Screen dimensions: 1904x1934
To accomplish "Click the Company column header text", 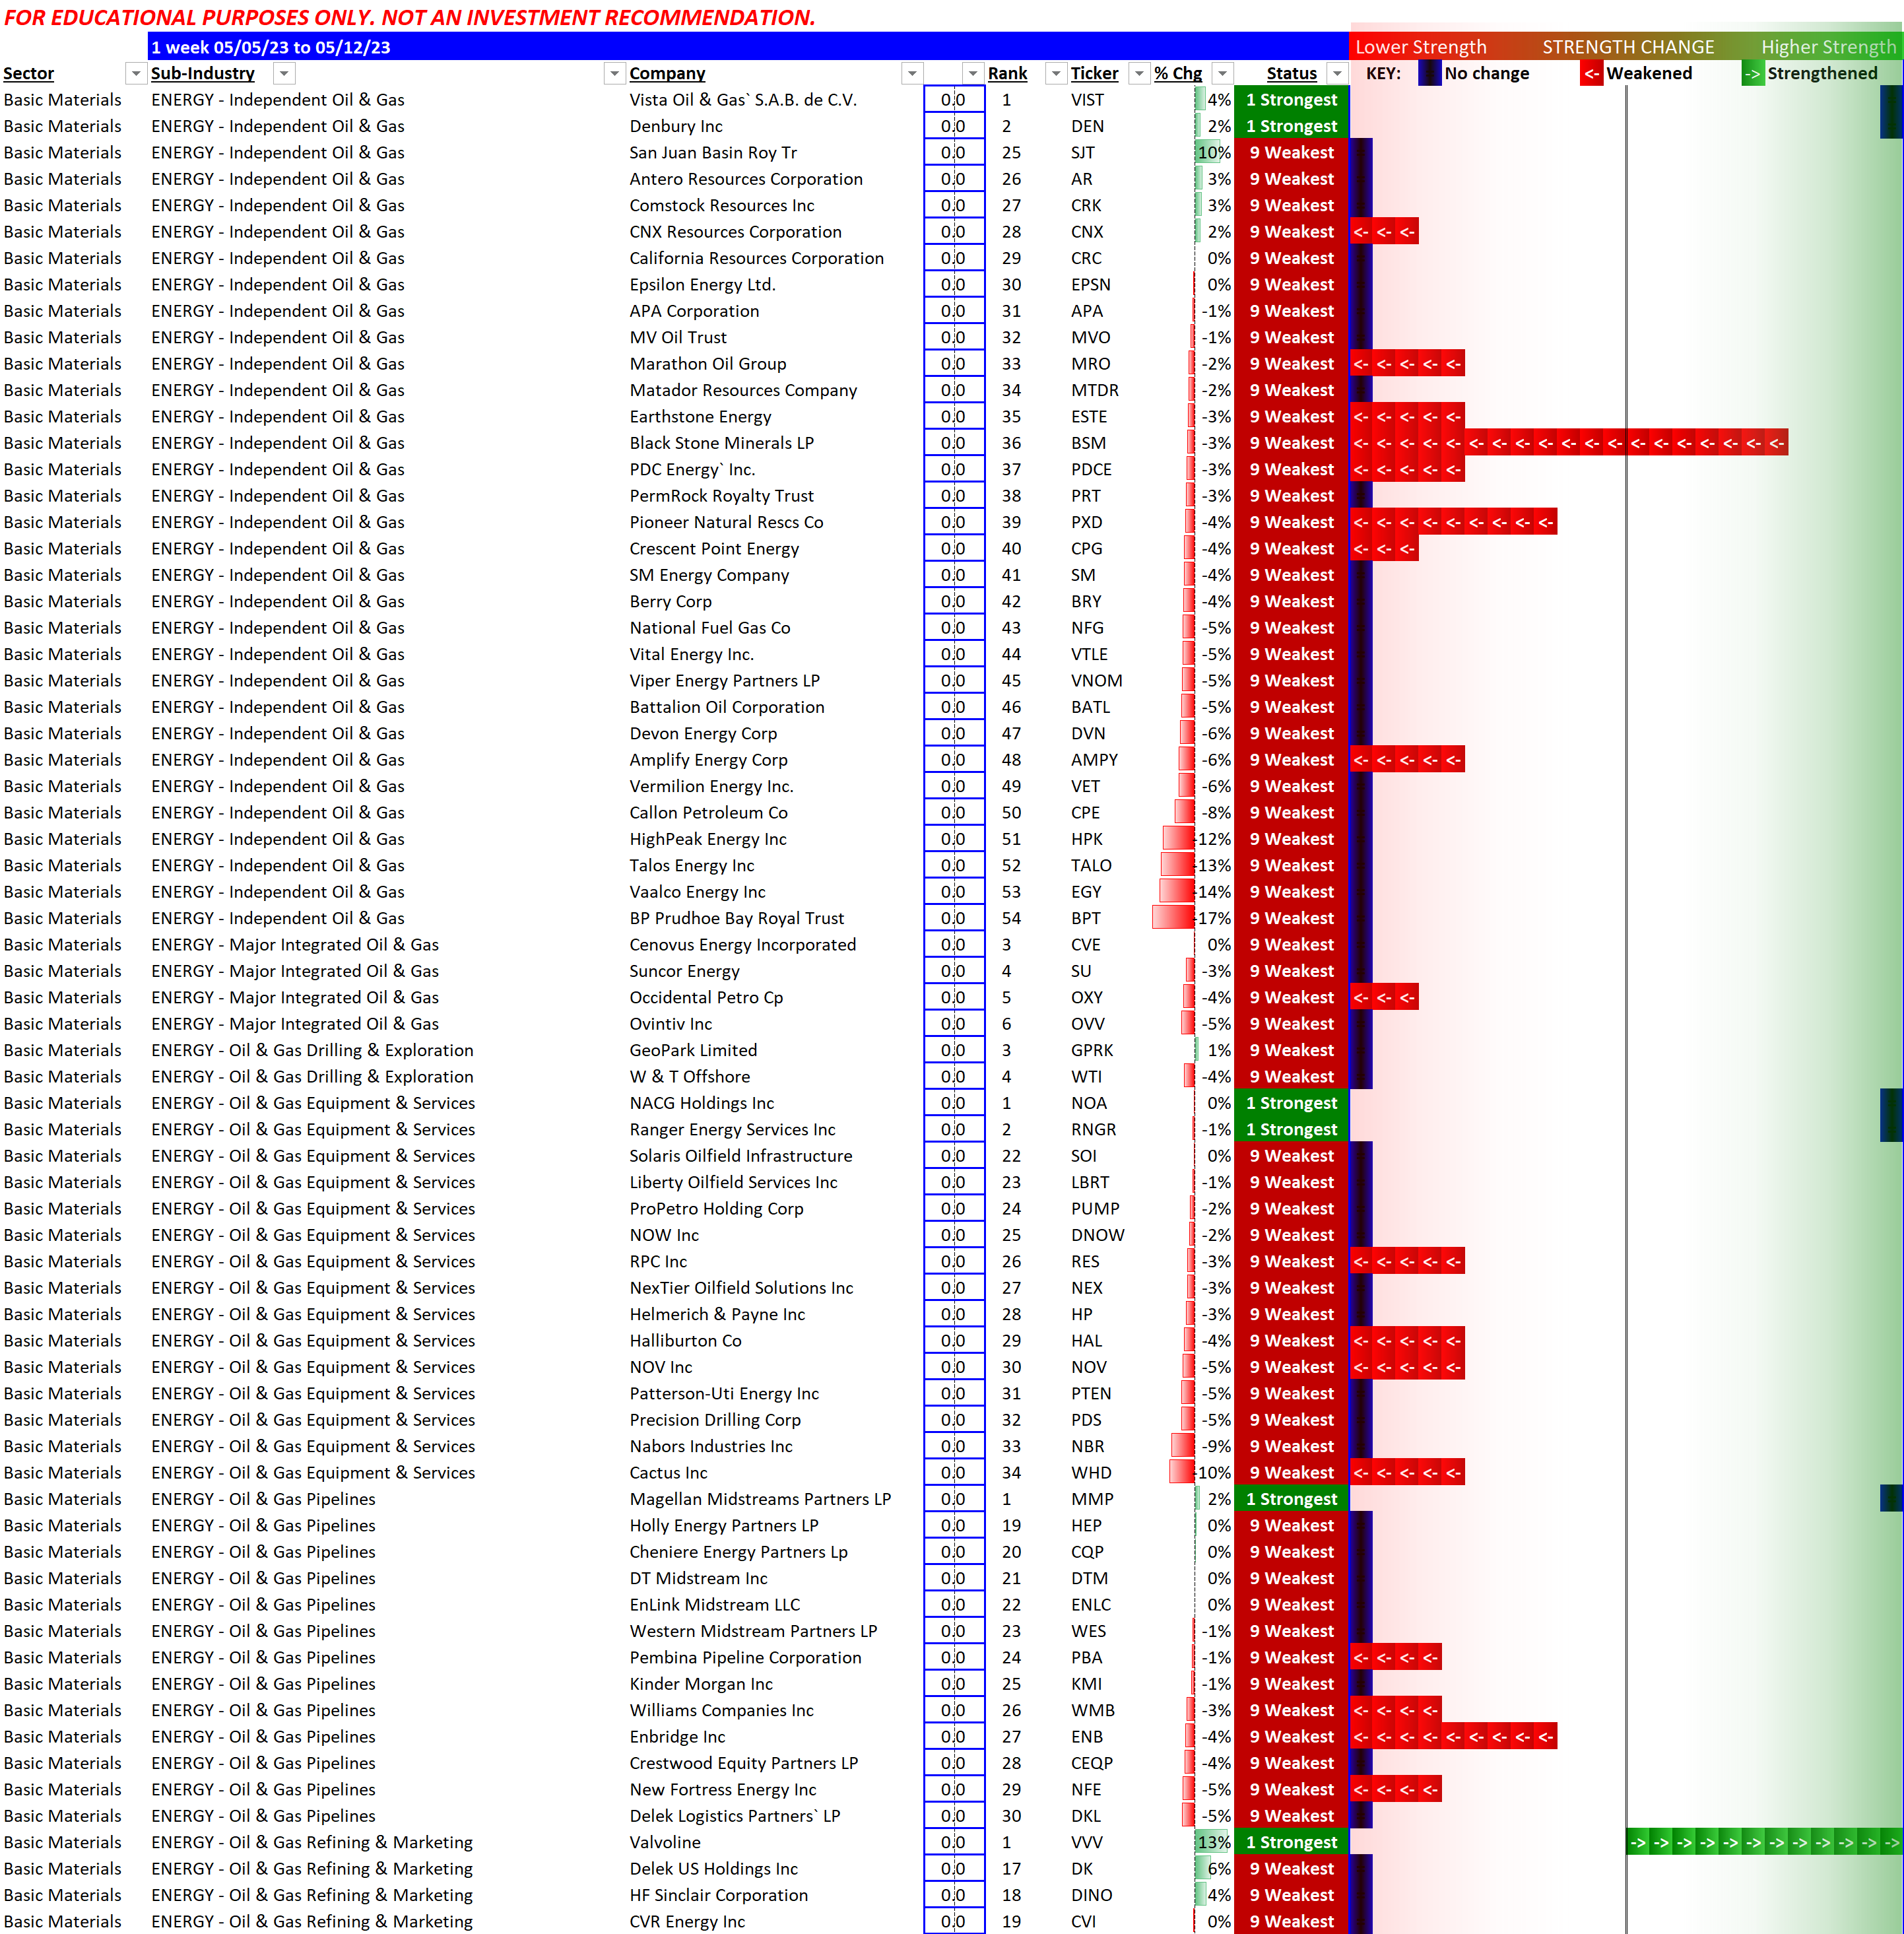I will click(x=667, y=73).
